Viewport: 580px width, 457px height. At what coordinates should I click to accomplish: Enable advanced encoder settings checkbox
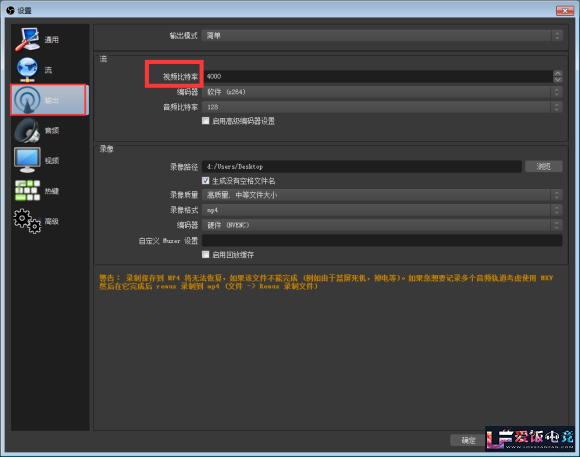pyautogui.click(x=206, y=121)
